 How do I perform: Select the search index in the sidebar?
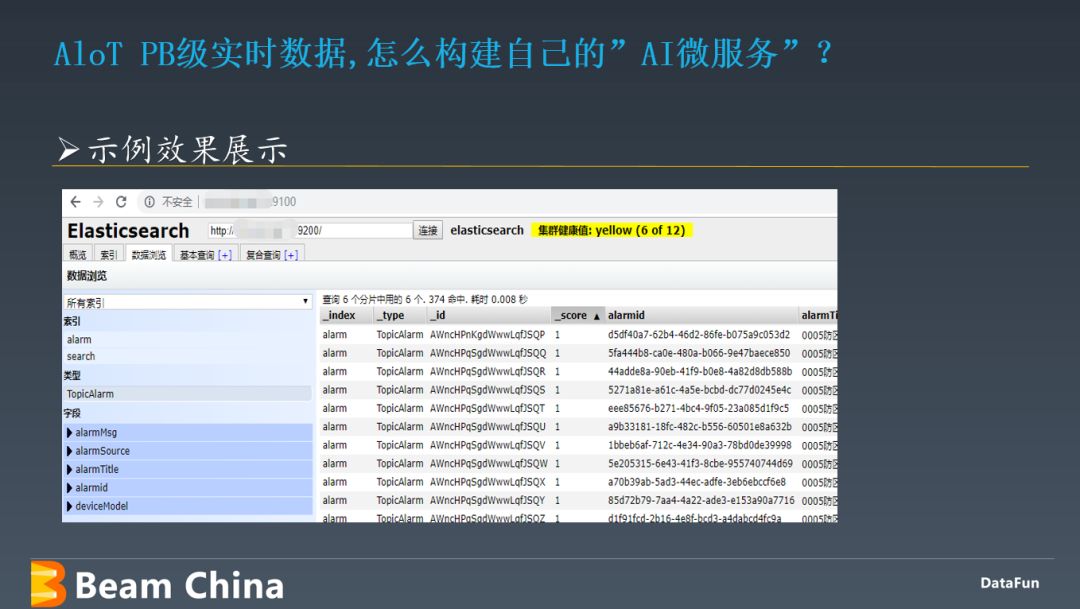(x=81, y=356)
